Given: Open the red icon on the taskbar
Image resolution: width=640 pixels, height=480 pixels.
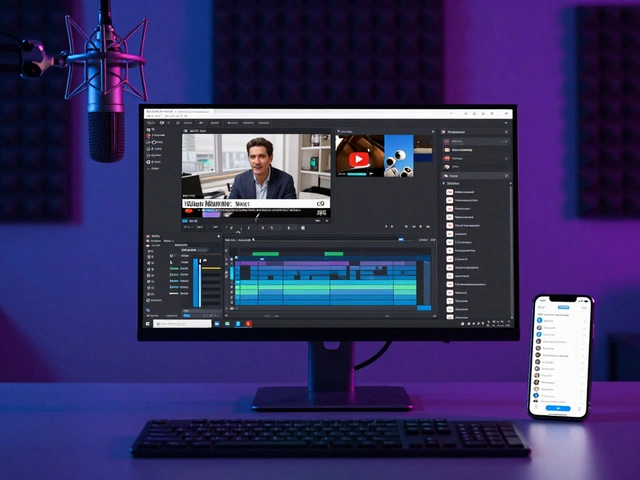Looking at the screenshot, I should (248, 324).
